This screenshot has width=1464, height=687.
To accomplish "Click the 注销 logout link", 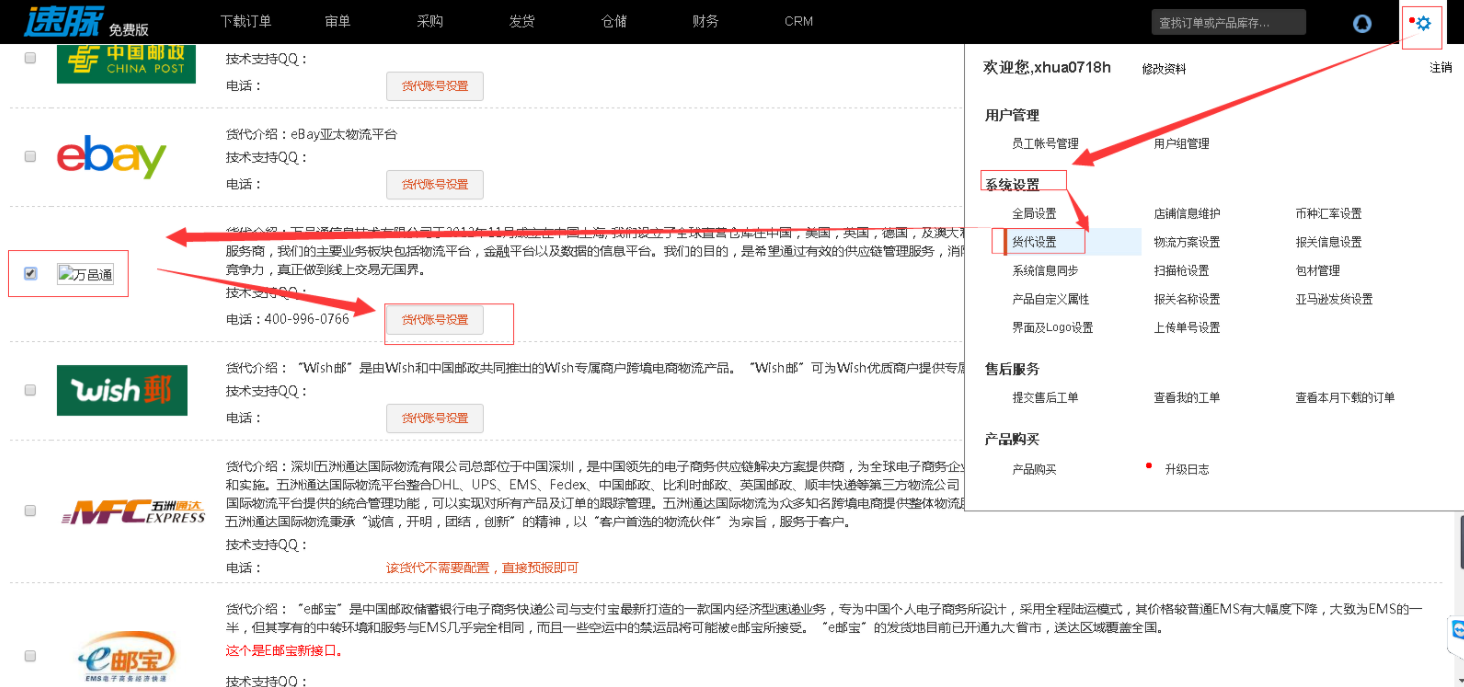I will tap(1440, 68).
